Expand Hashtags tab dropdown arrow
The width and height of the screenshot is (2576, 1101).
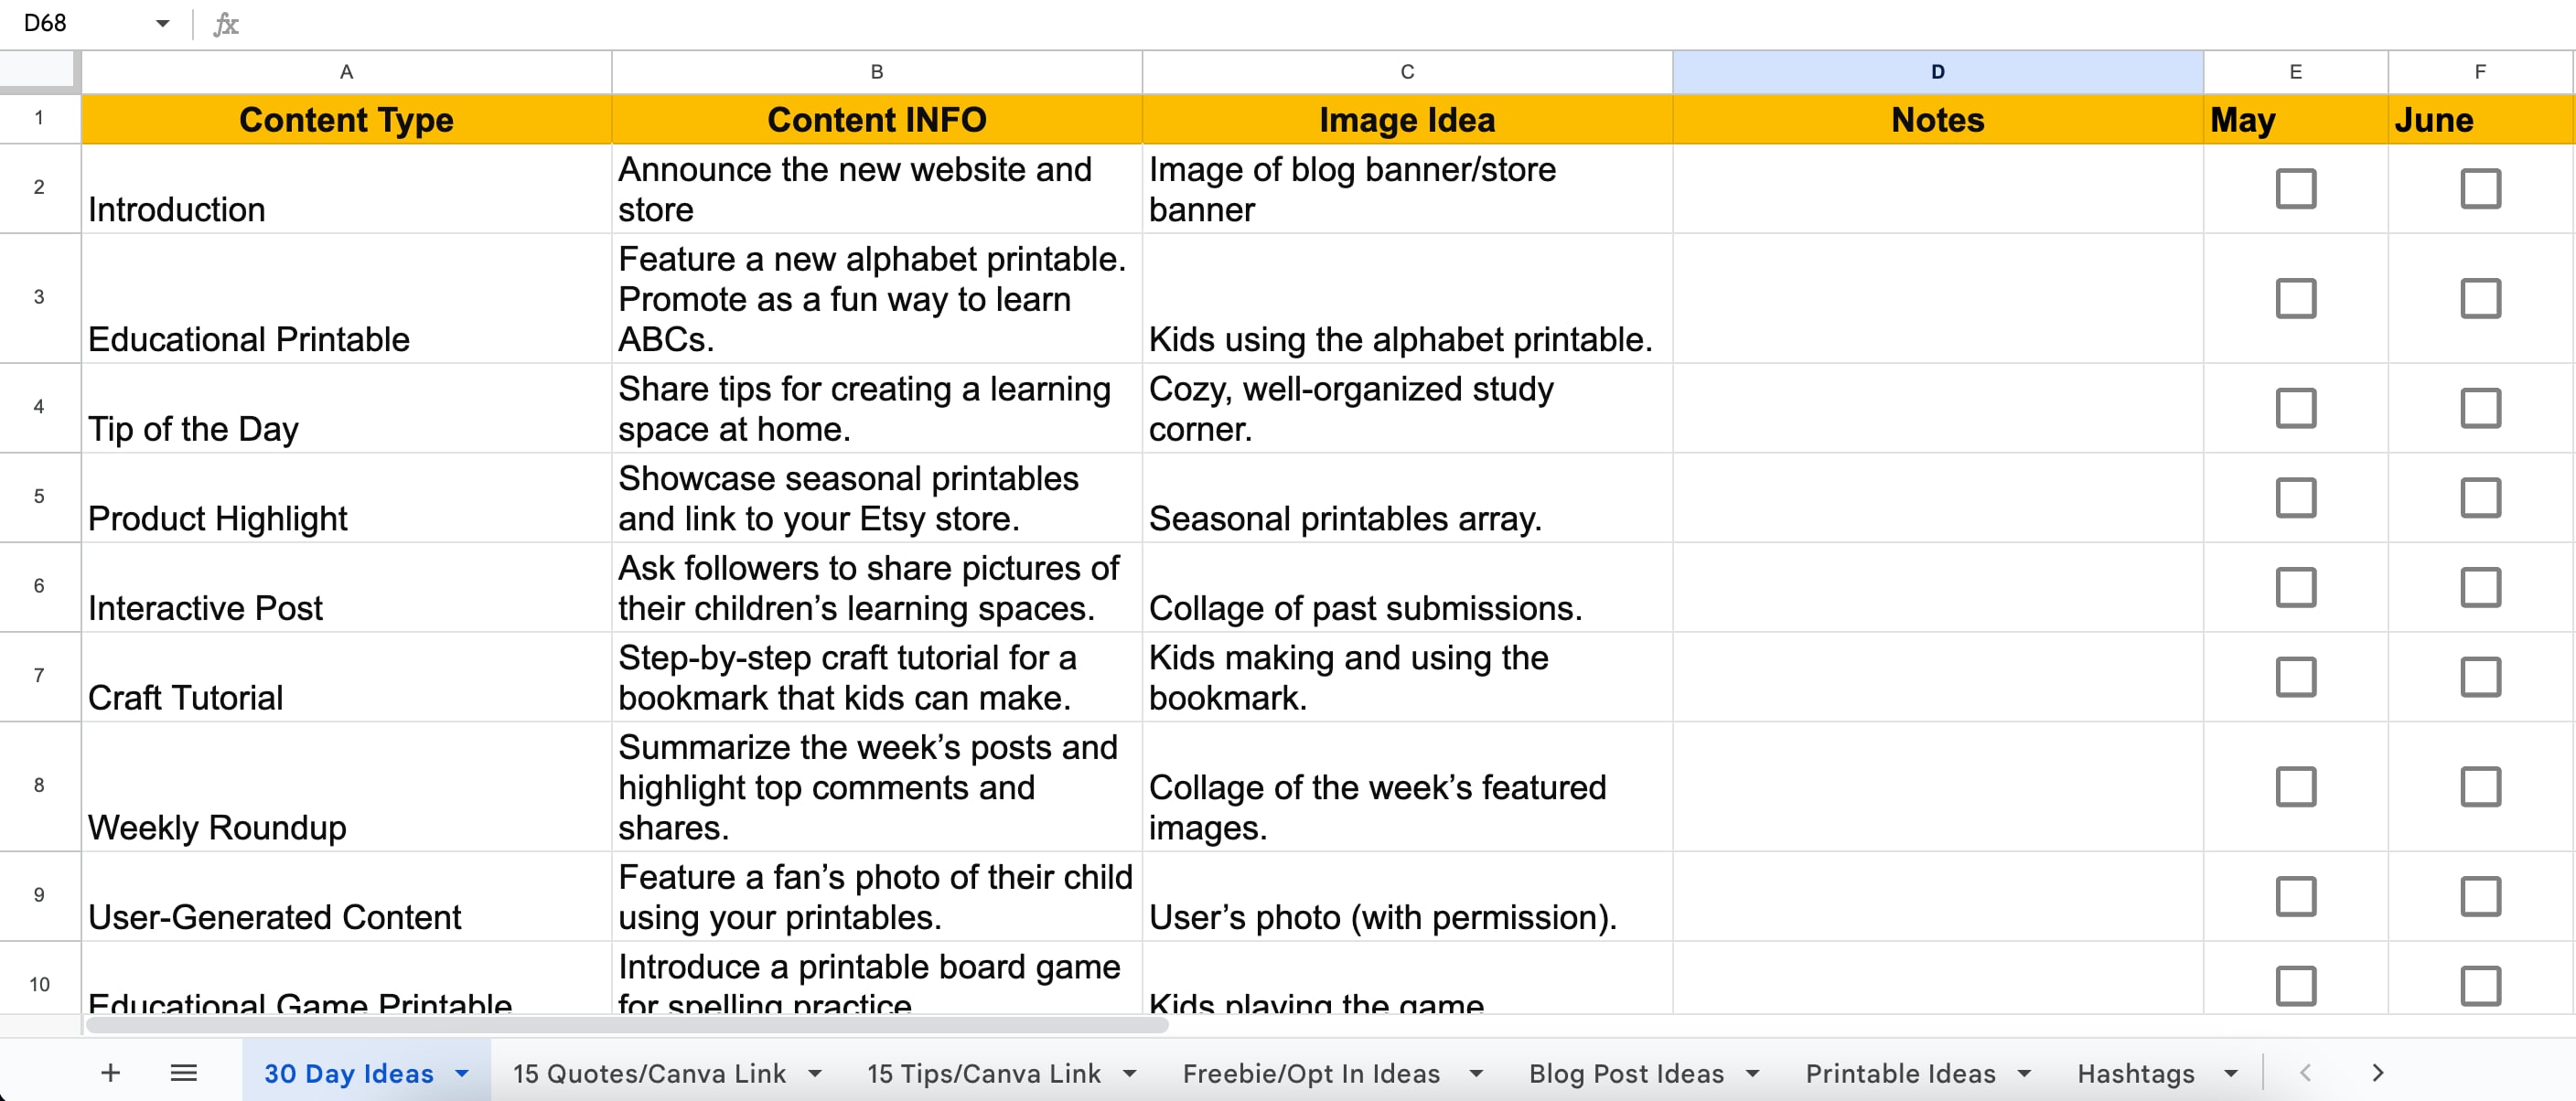pyautogui.click(x=2231, y=1073)
